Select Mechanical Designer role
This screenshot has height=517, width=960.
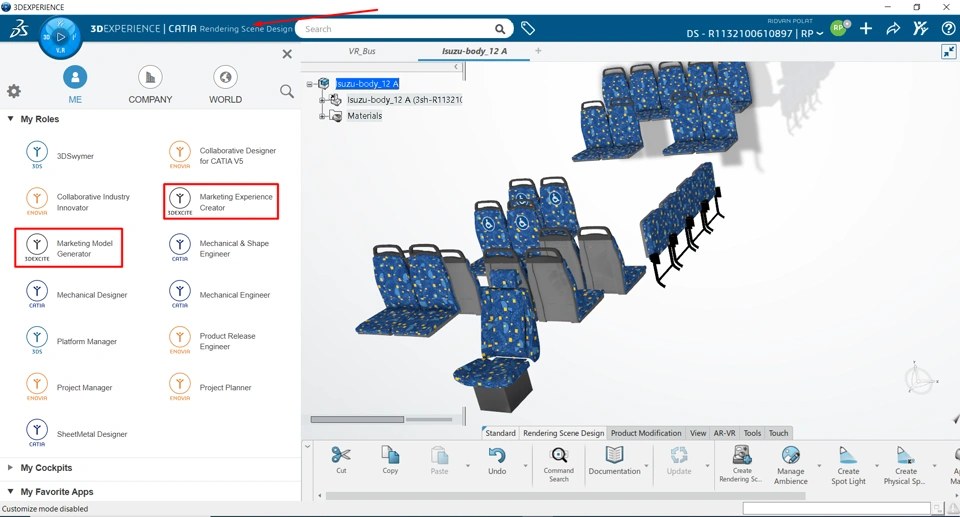77,295
